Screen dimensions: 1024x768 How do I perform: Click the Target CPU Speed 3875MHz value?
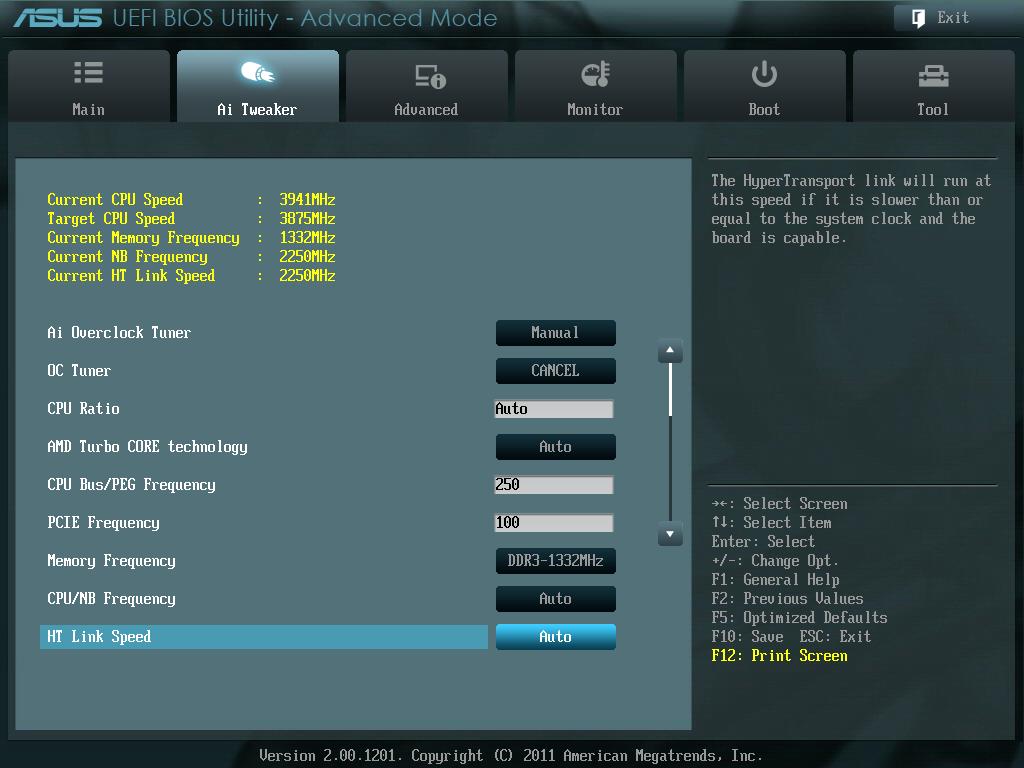(307, 218)
